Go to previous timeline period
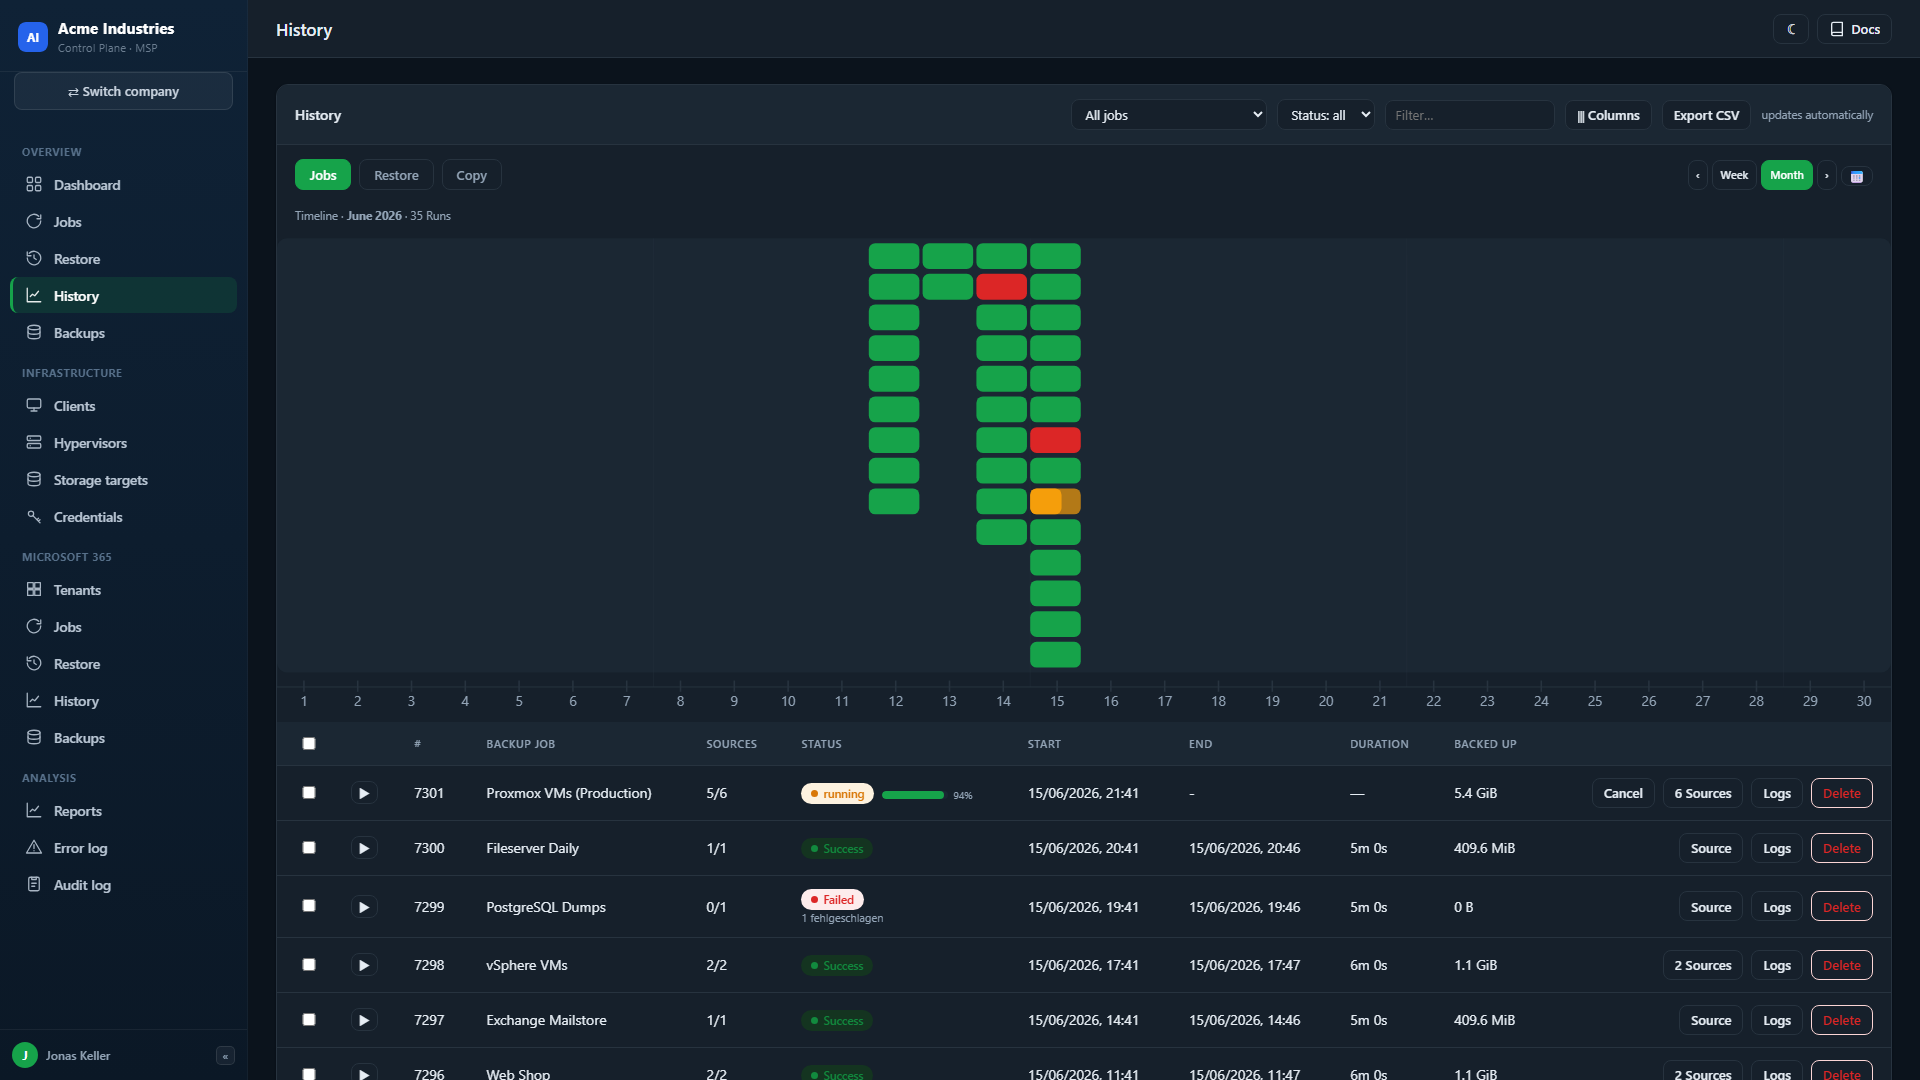 (x=1698, y=176)
